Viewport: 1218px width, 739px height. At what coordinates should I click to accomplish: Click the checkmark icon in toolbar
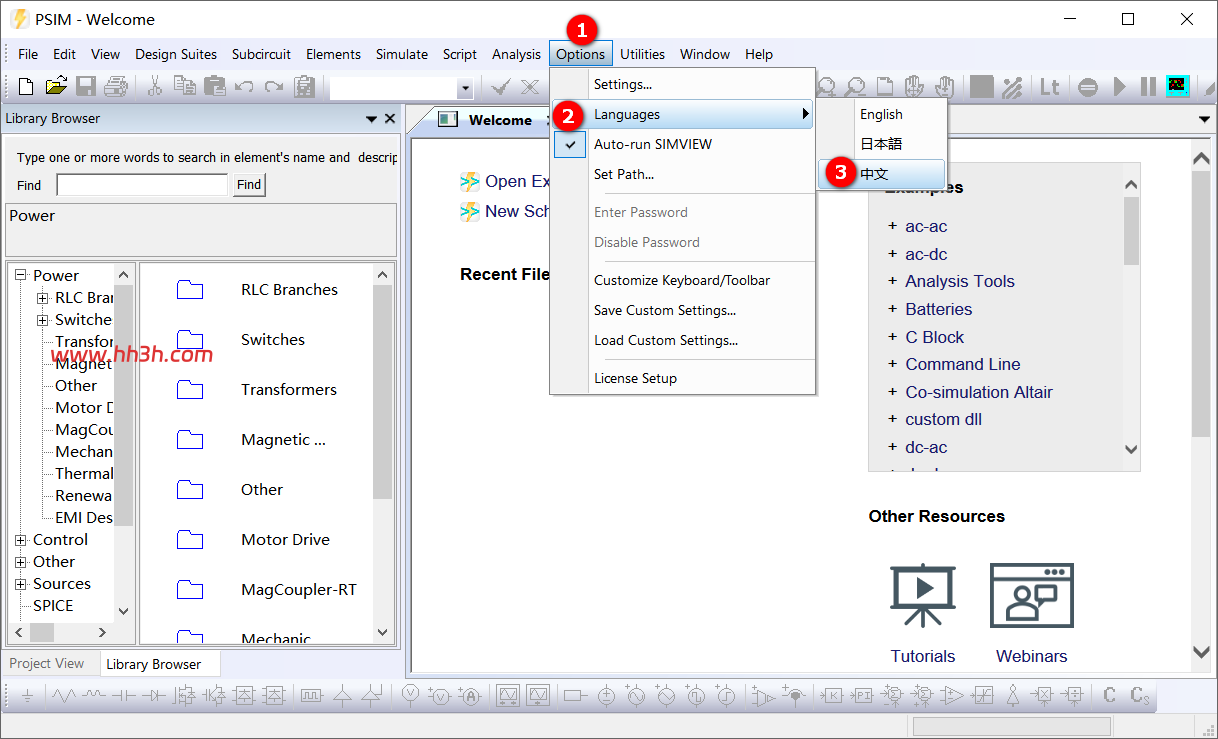coord(501,87)
